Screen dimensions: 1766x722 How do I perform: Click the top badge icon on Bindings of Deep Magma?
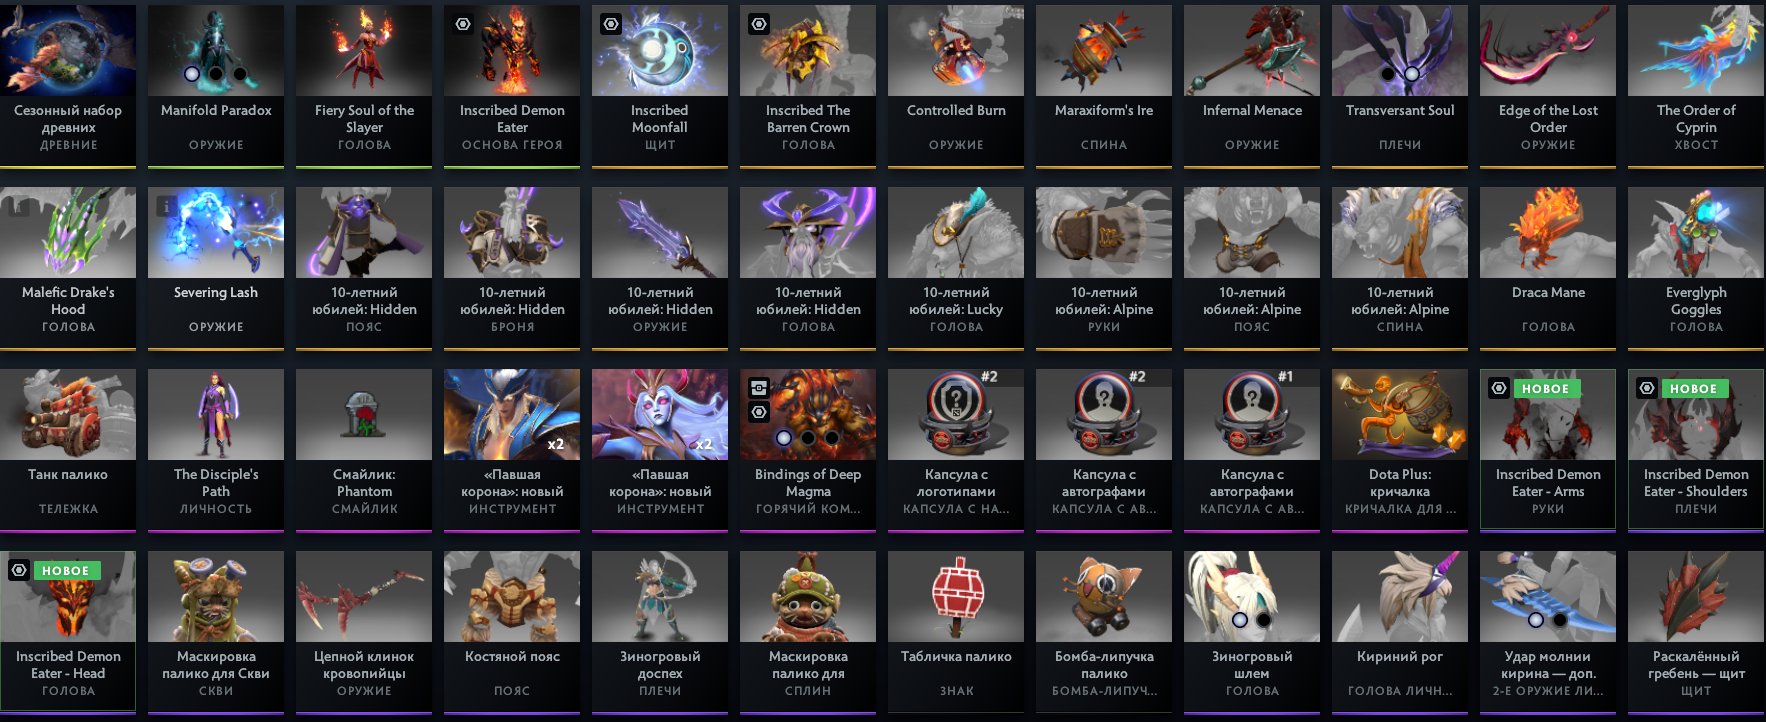(x=759, y=388)
